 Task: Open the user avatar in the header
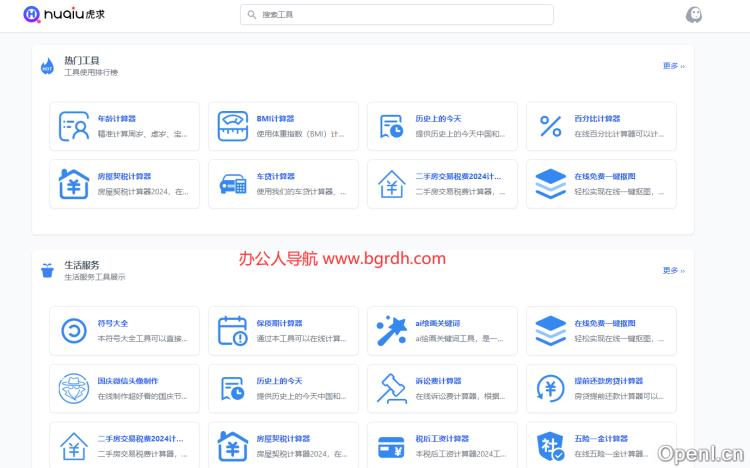point(693,15)
